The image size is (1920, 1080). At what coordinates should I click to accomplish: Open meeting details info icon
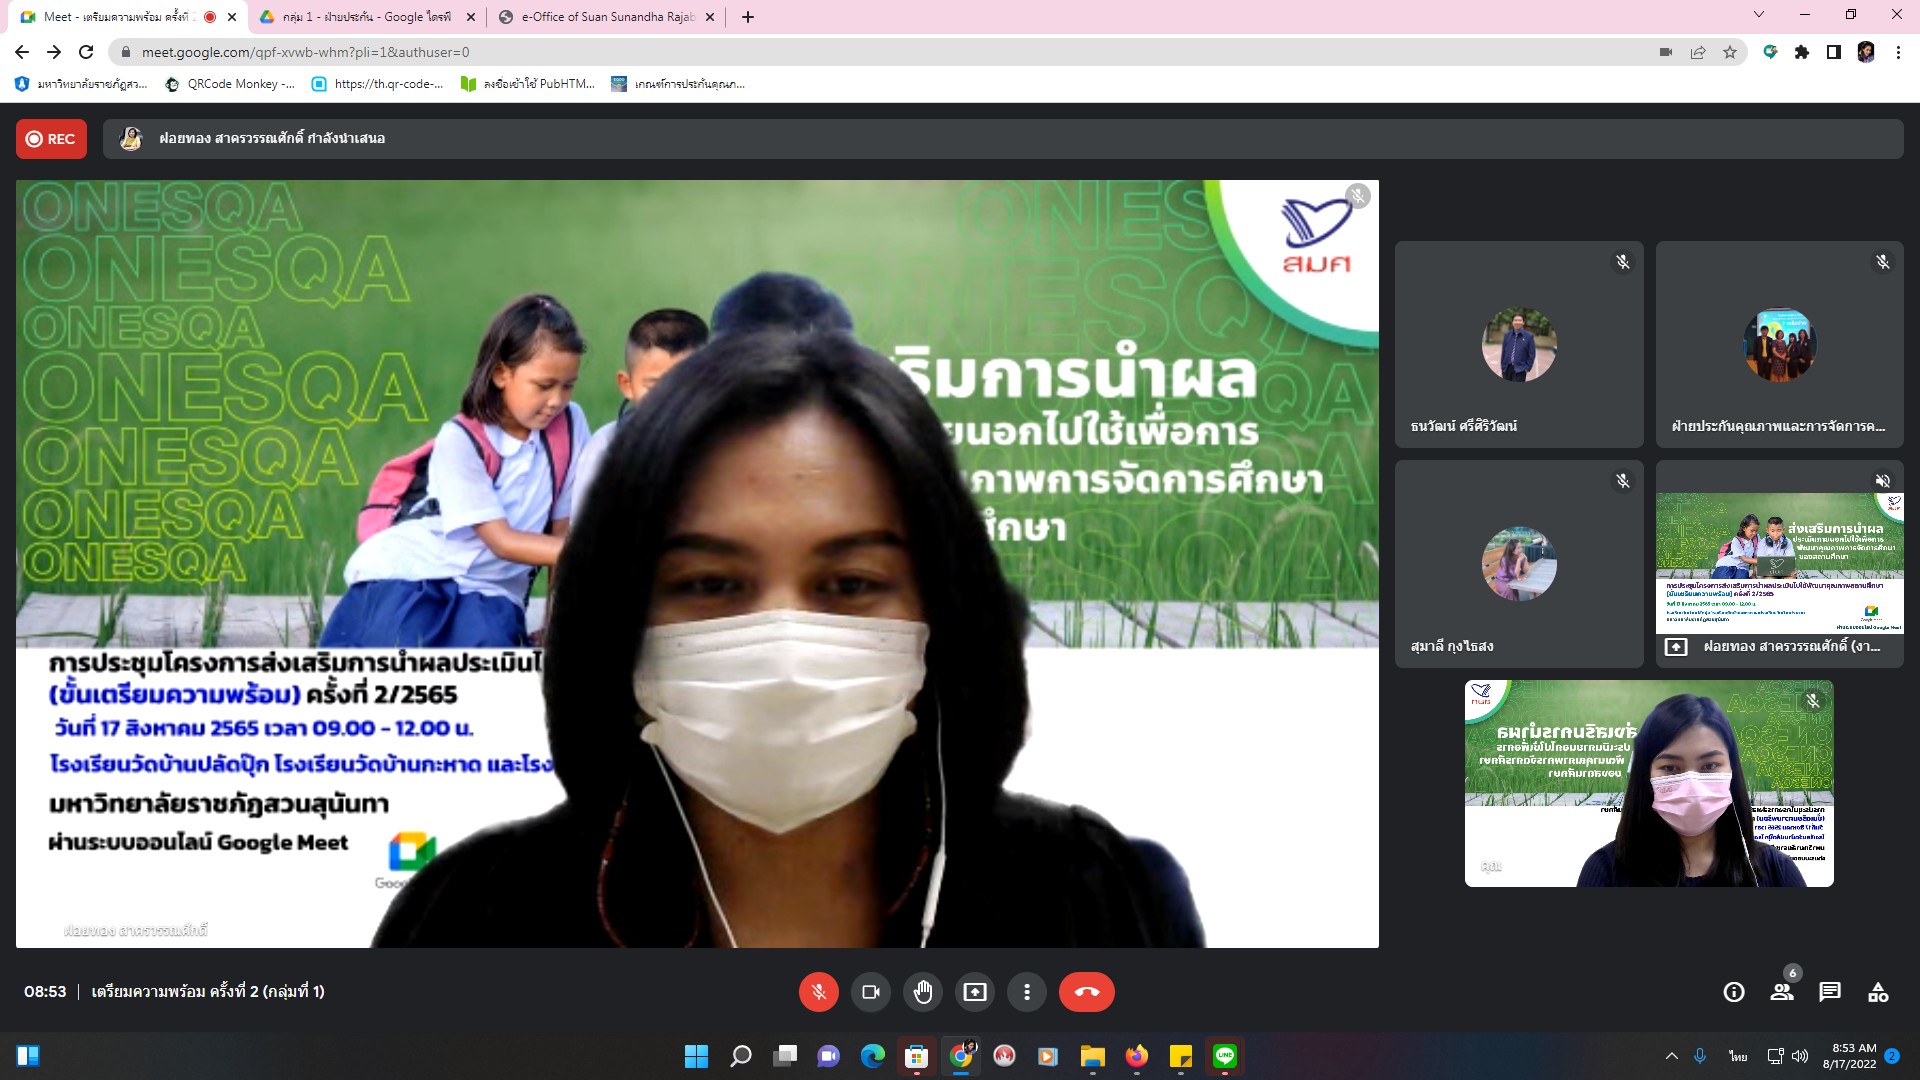click(x=1734, y=992)
